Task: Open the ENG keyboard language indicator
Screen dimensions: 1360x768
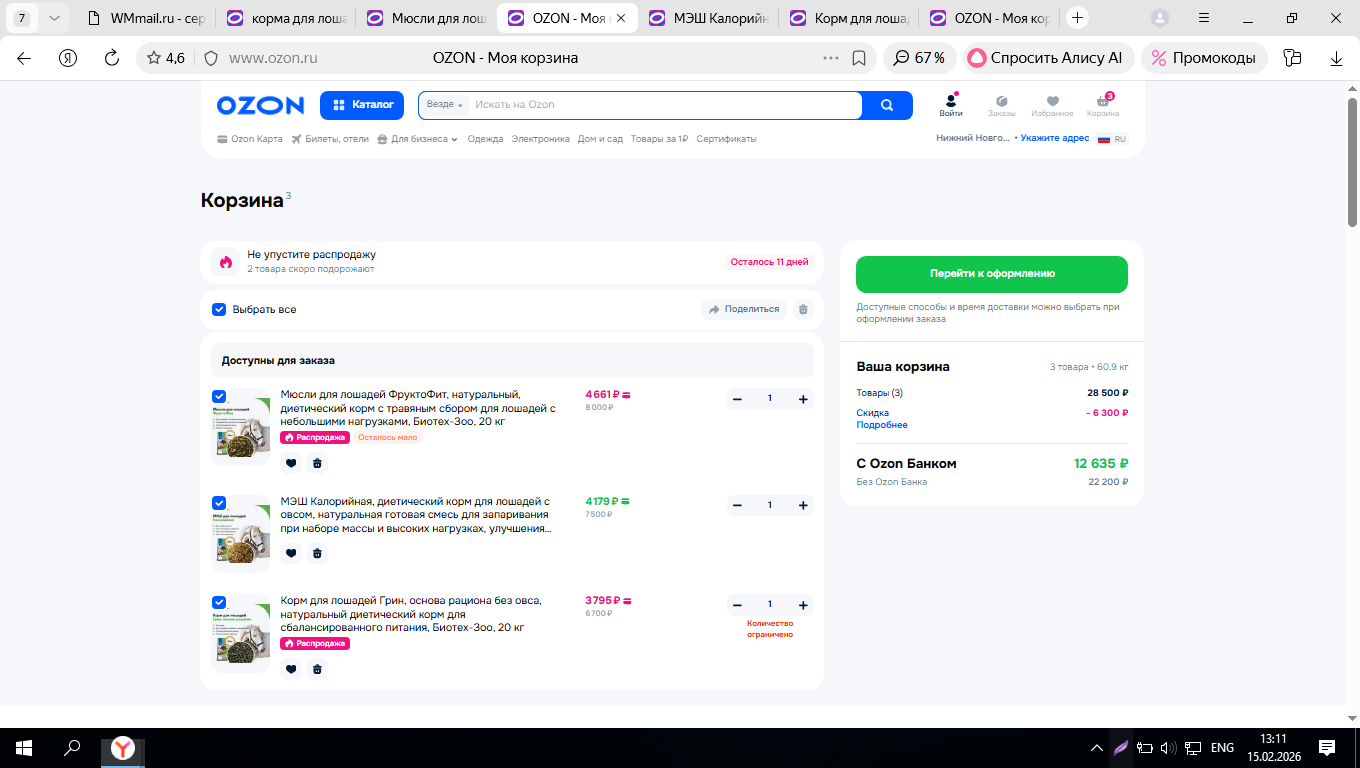Action: 1222,748
